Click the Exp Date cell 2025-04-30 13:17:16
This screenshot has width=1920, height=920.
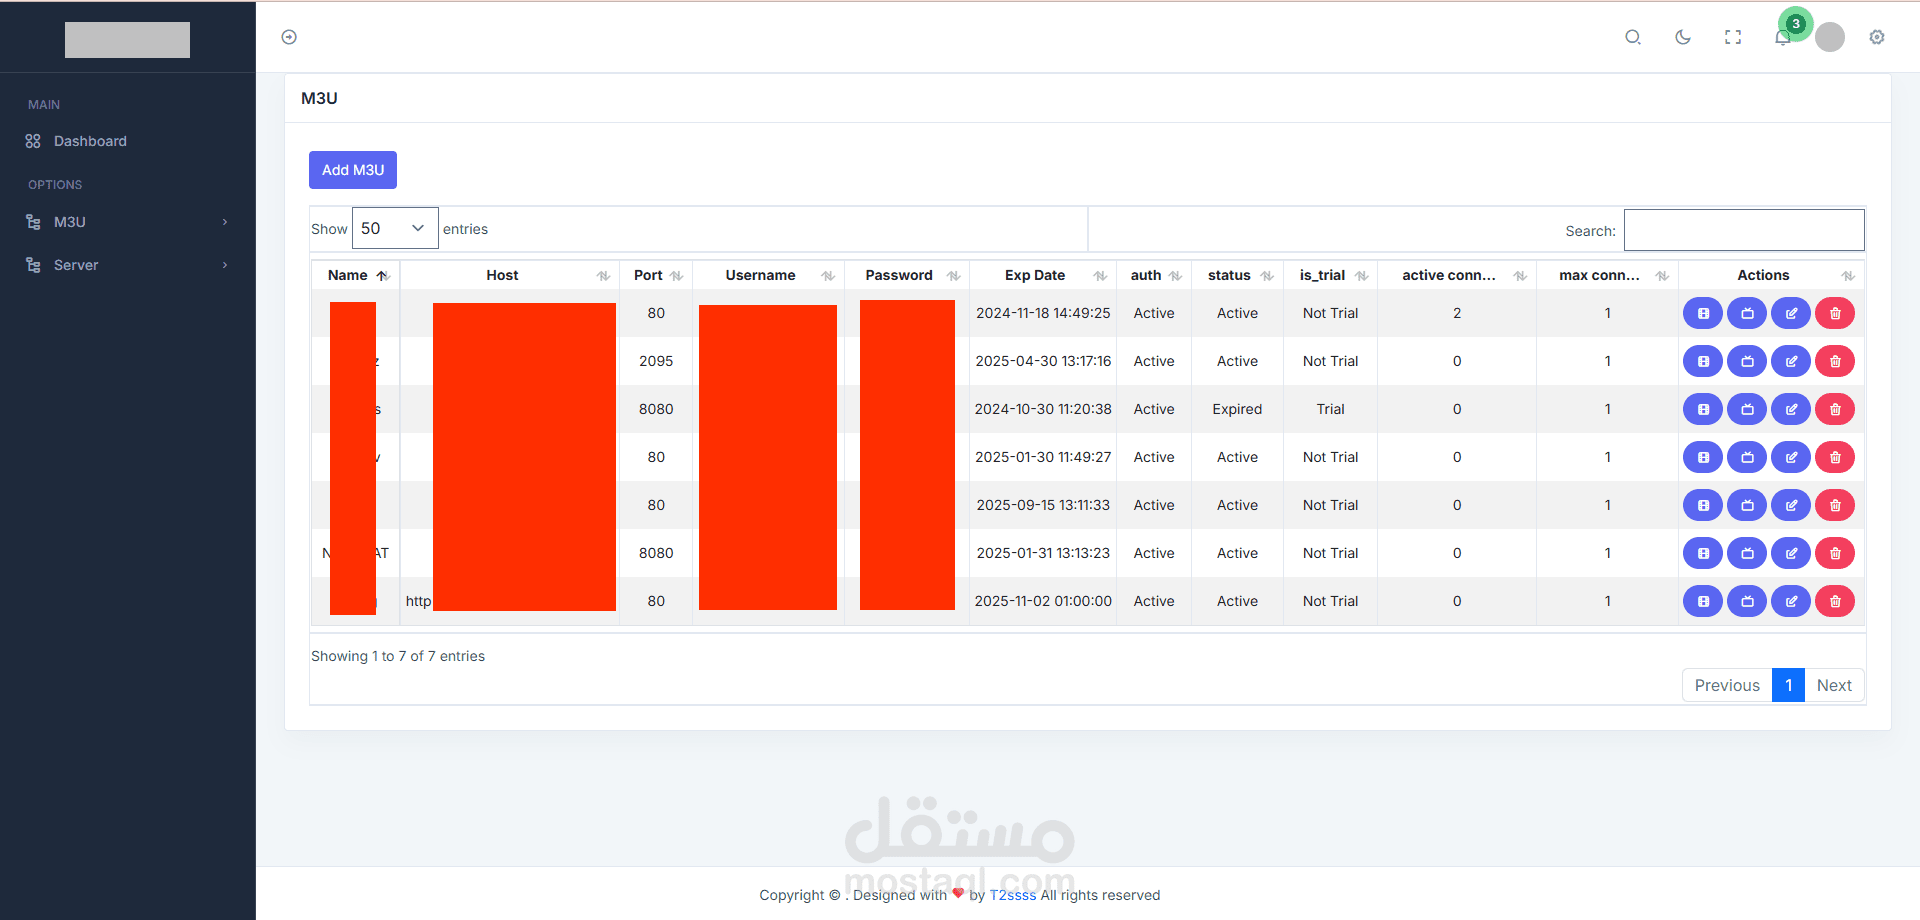[x=1043, y=361]
